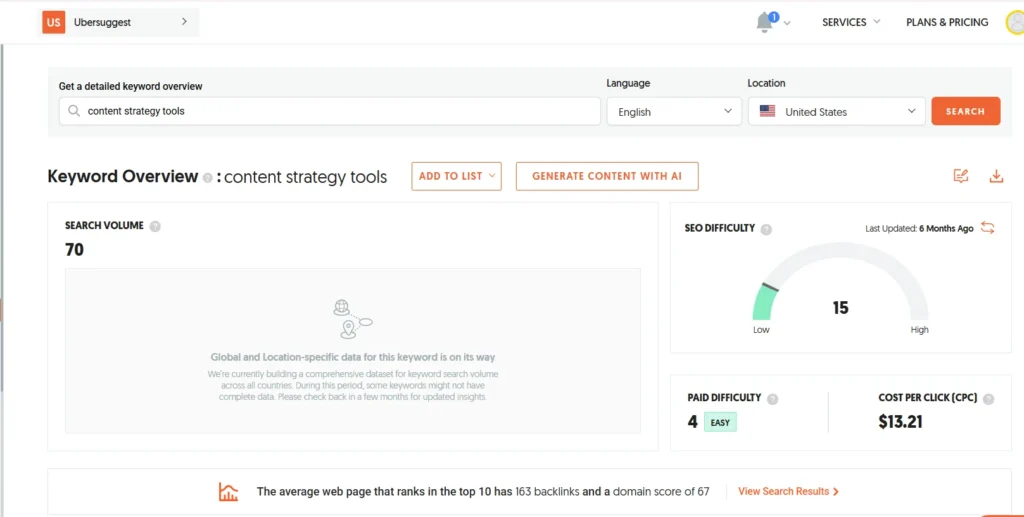This screenshot has width=1024, height=517.
Task: Open the Location dropdown
Action: tap(836, 111)
